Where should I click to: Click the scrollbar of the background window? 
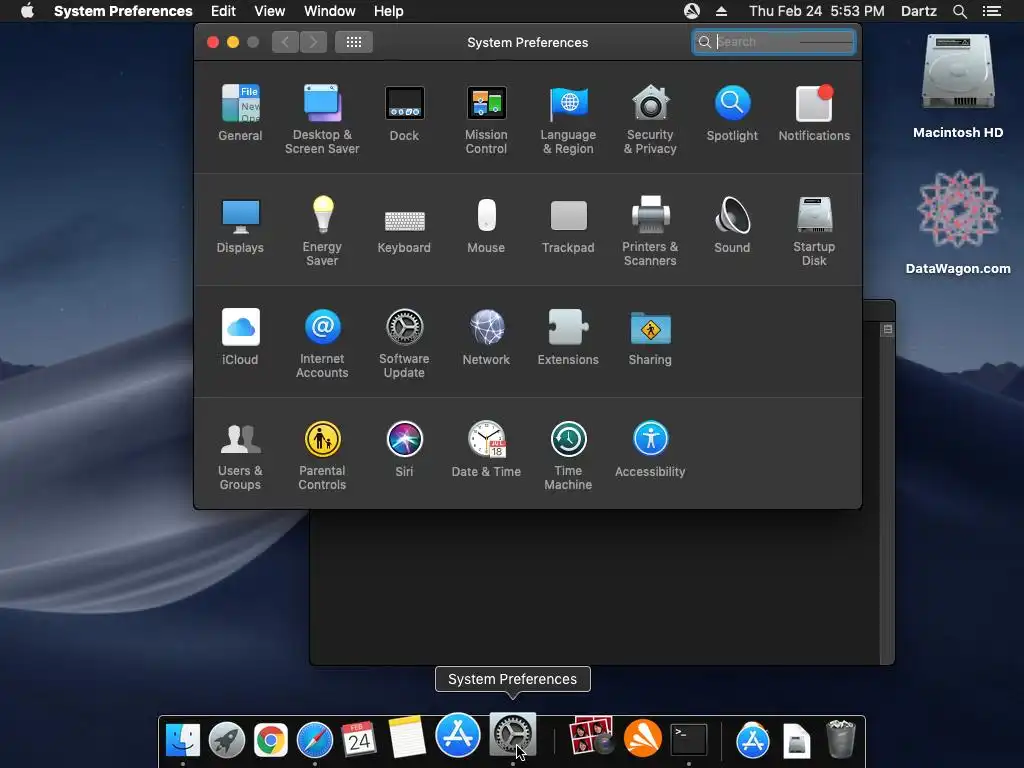(x=887, y=496)
